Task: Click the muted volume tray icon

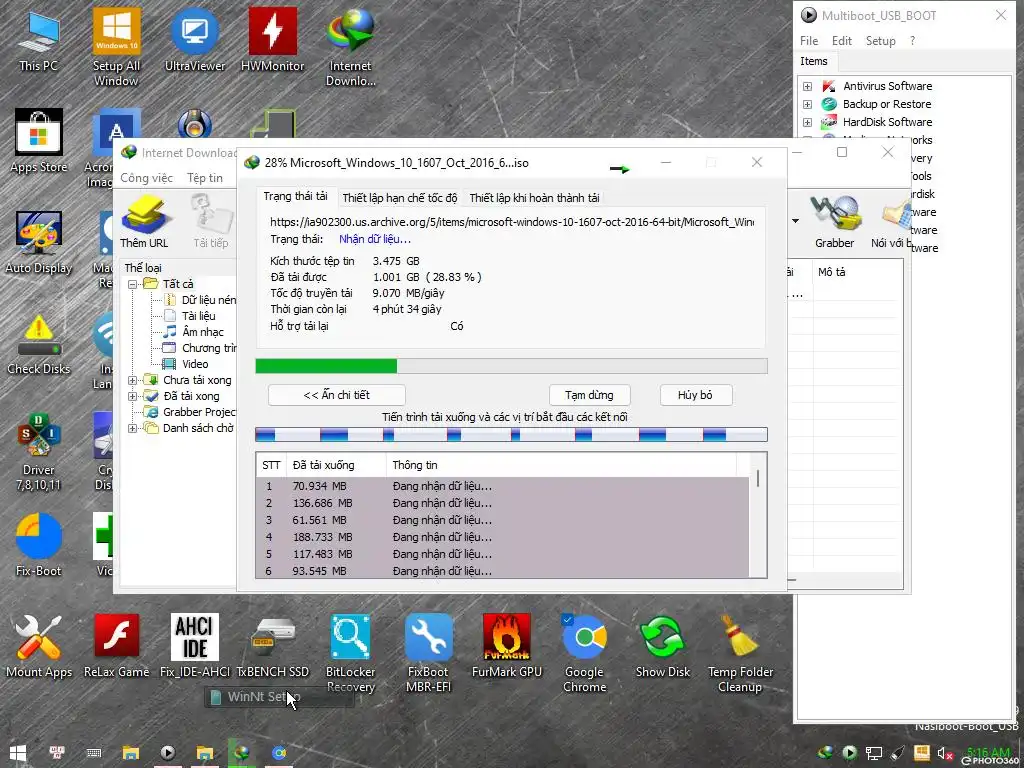Action: point(944,753)
